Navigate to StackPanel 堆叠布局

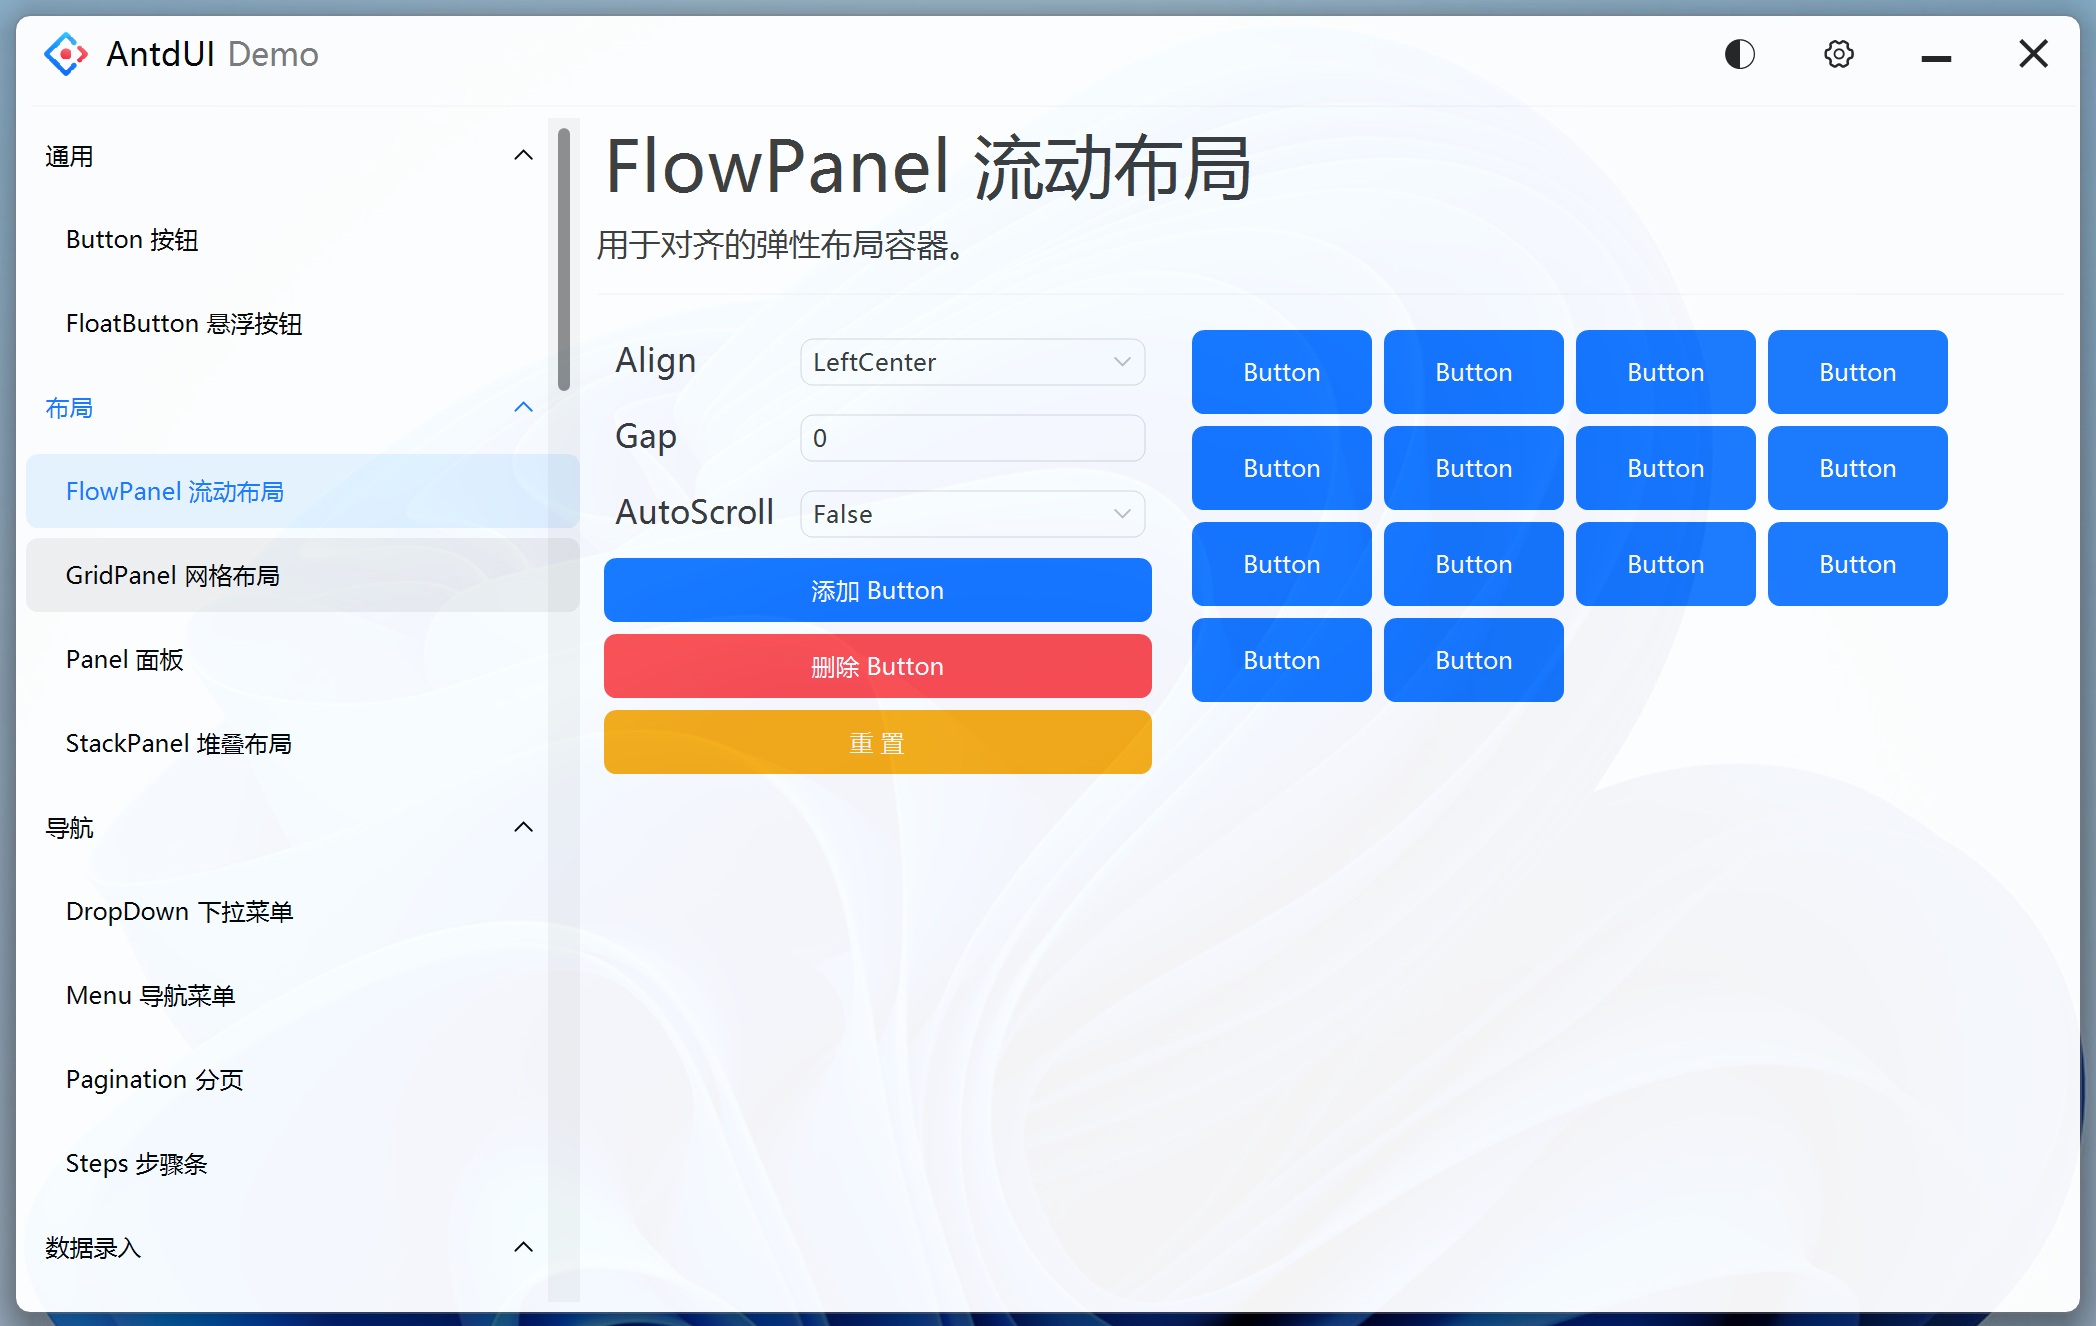179,743
